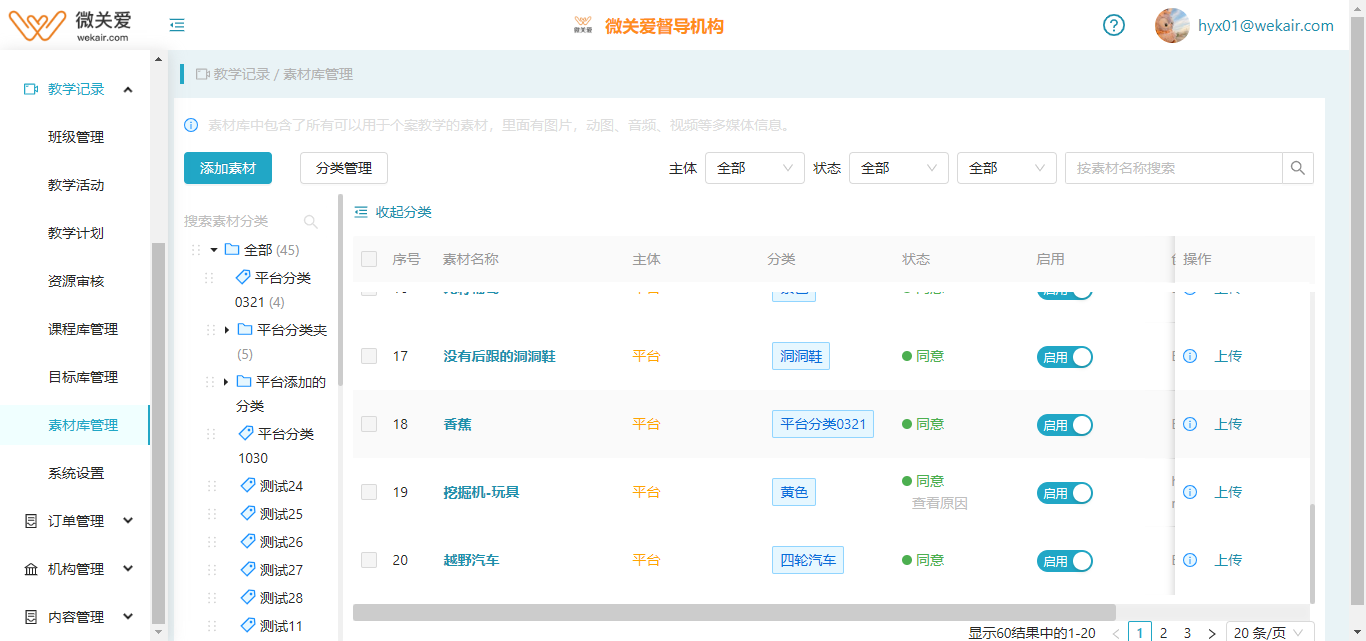Collapse the sidebar menu fold icon
Screen dimensions: 1366x641
(177, 25)
